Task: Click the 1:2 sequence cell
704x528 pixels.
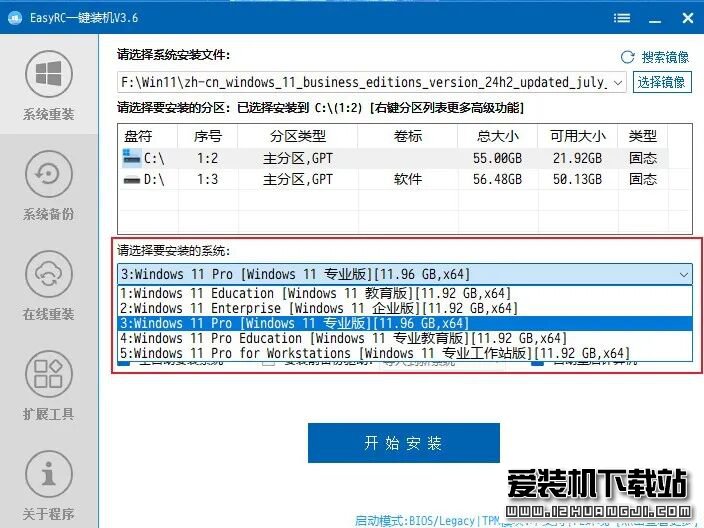Action: click(x=207, y=158)
